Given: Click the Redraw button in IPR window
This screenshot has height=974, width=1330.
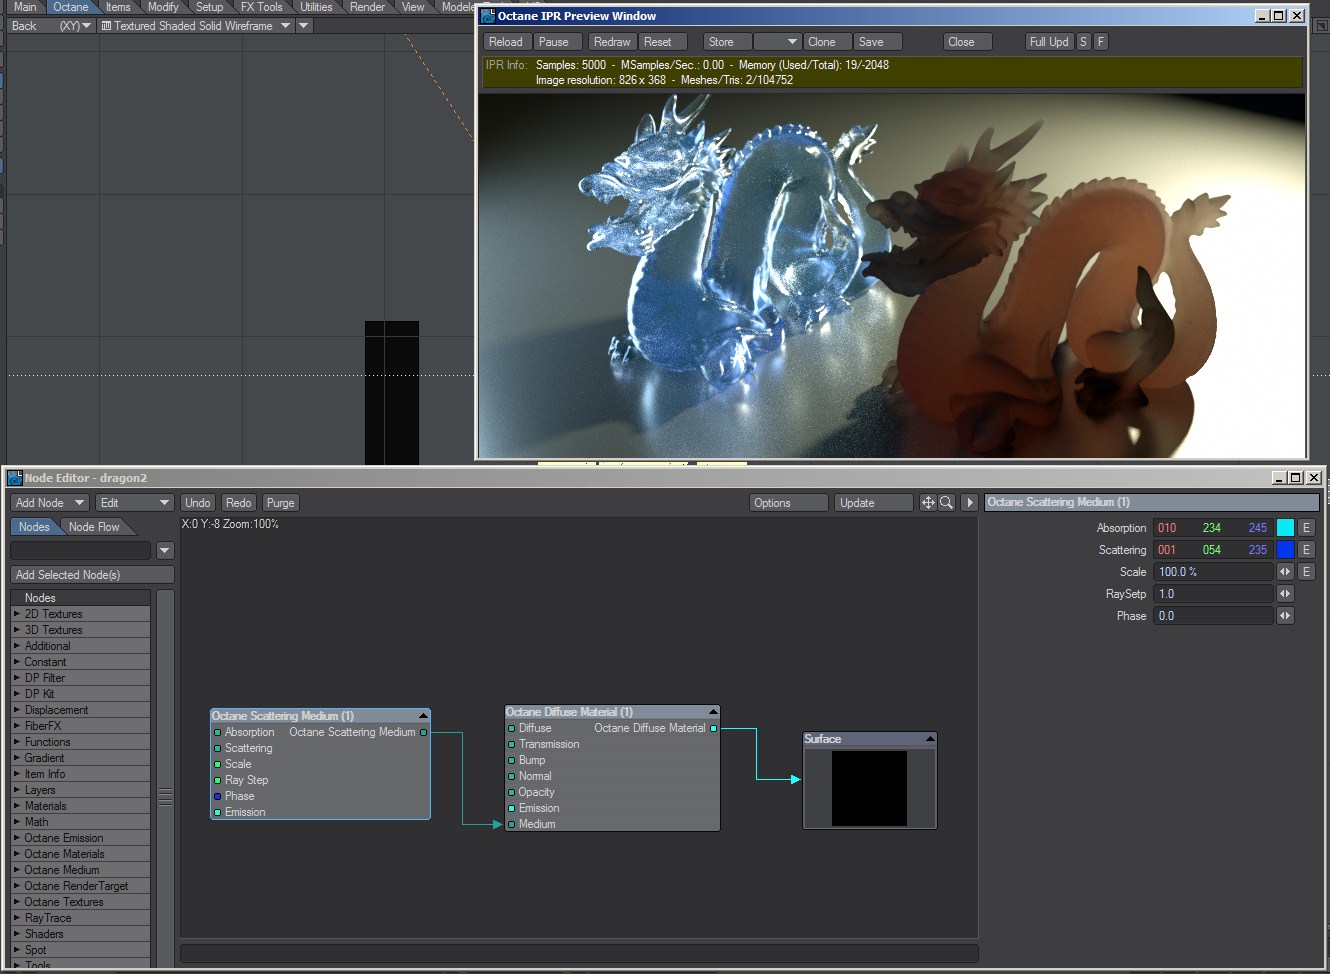Looking at the screenshot, I should coord(612,42).
